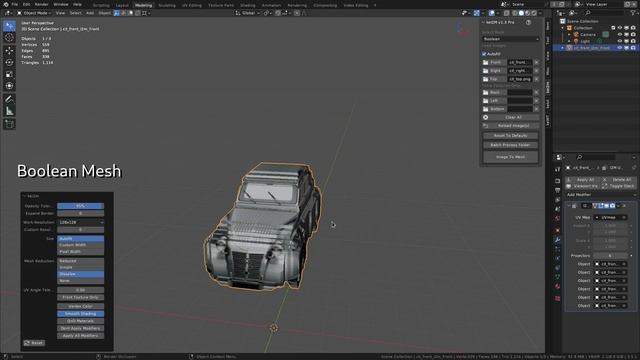Image resolution: width=640 pixels, height=360 pixels.
Task: Open the Global transform orientation dropdown
Action: [x=248, y=13]
